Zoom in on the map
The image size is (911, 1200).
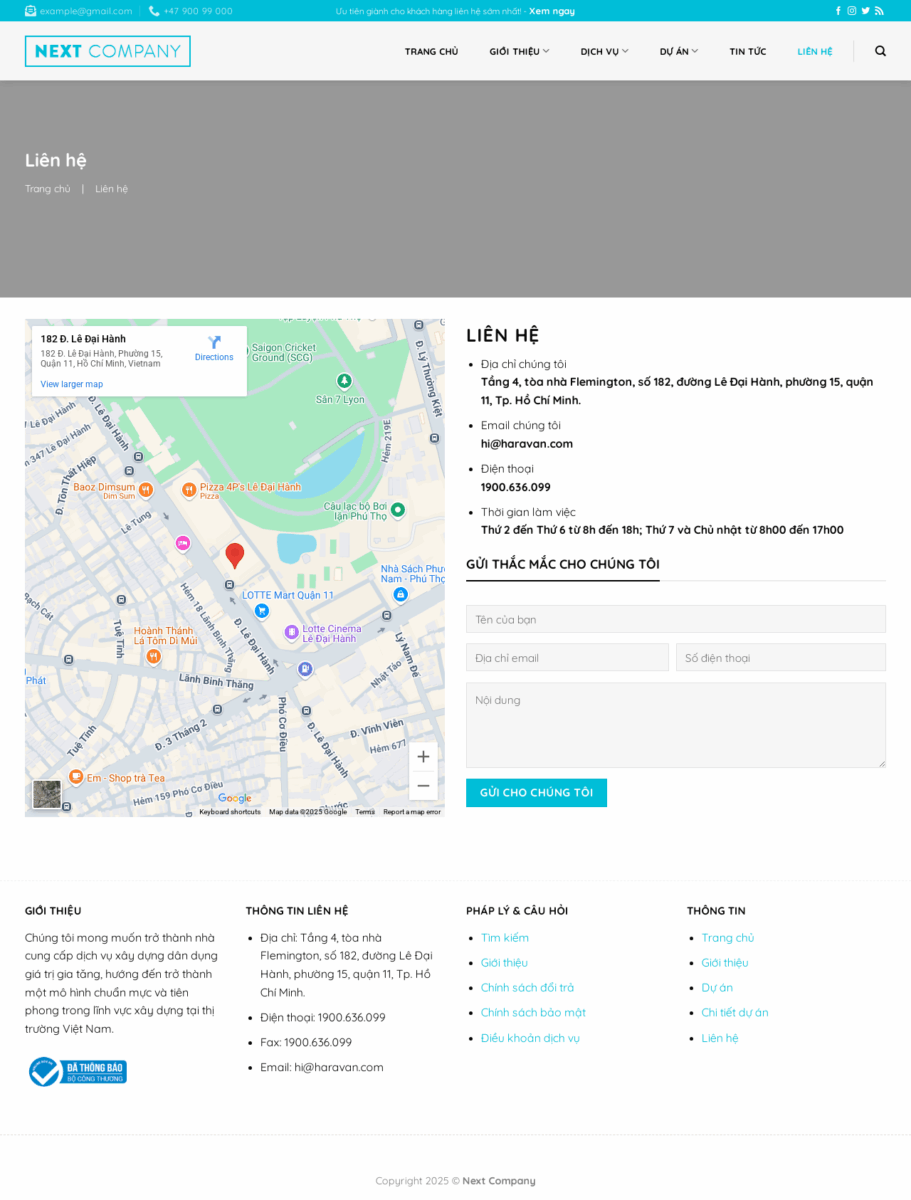[x=423, y=757]
